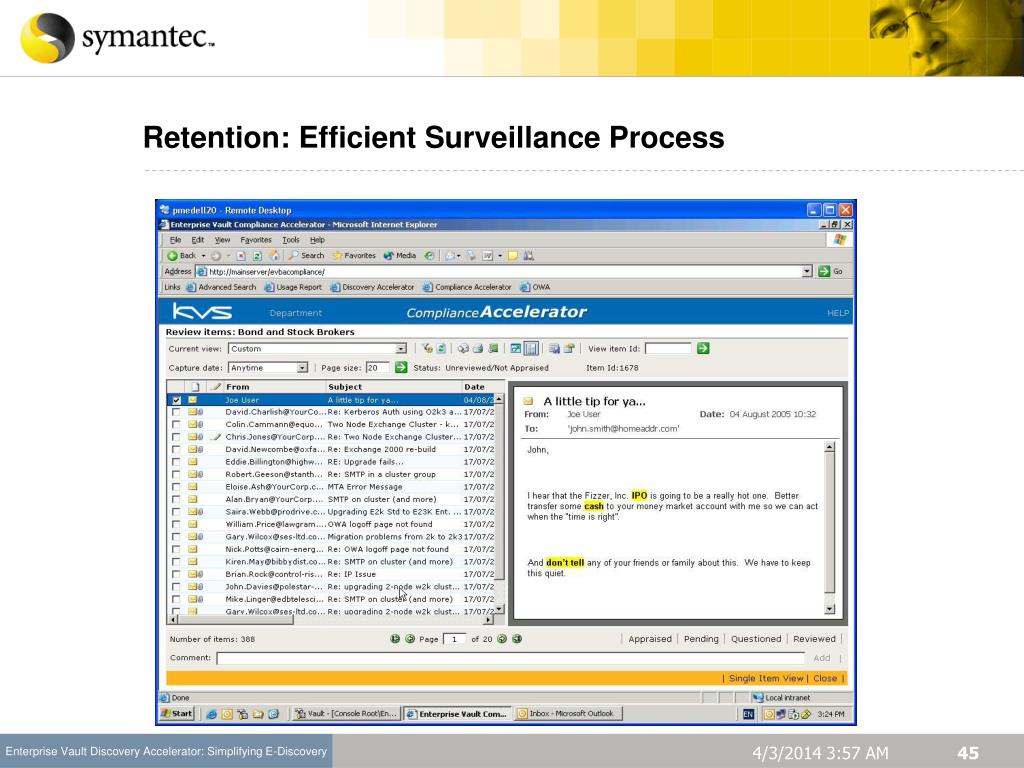Click the KVS logo
Image resolution: width=1024 pixels, height=768 pixels.
click(x=202, y=312)
